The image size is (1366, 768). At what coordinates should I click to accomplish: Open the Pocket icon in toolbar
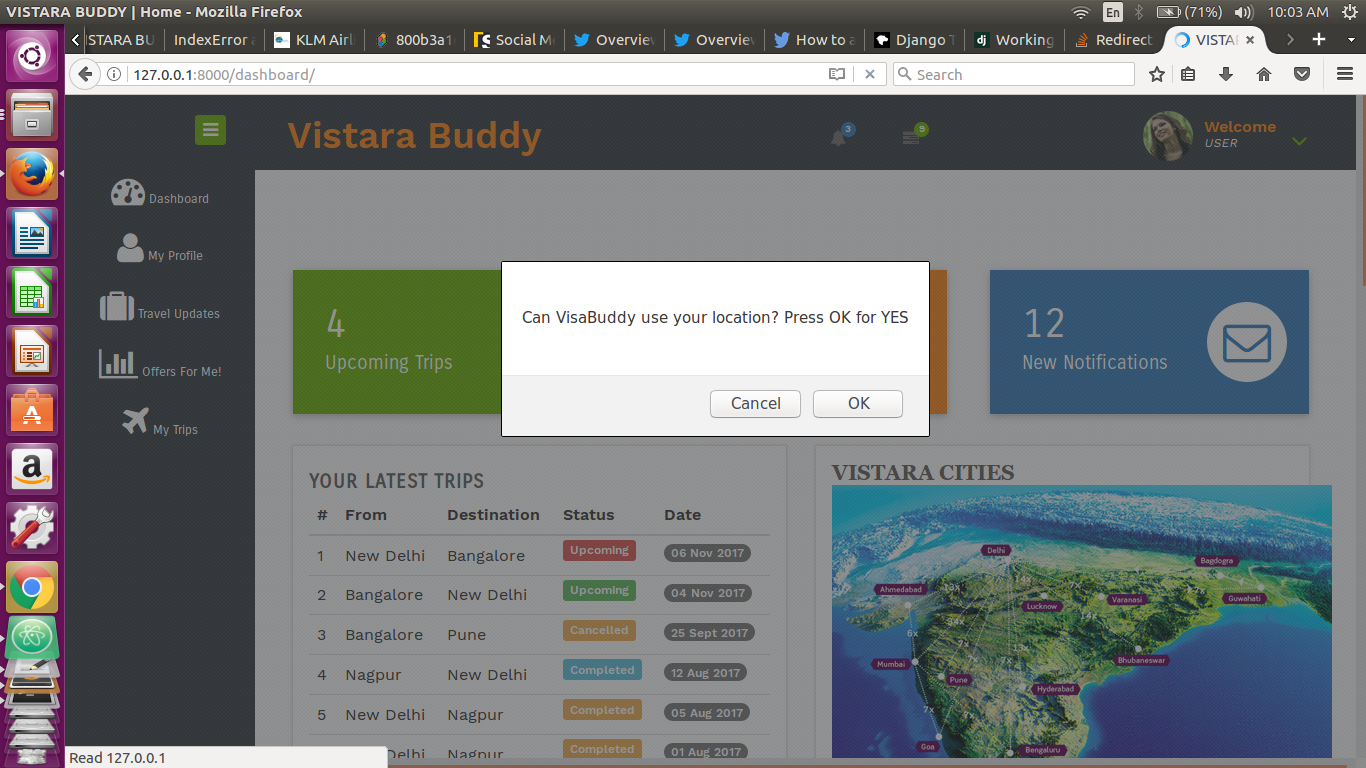point(1302,74)
